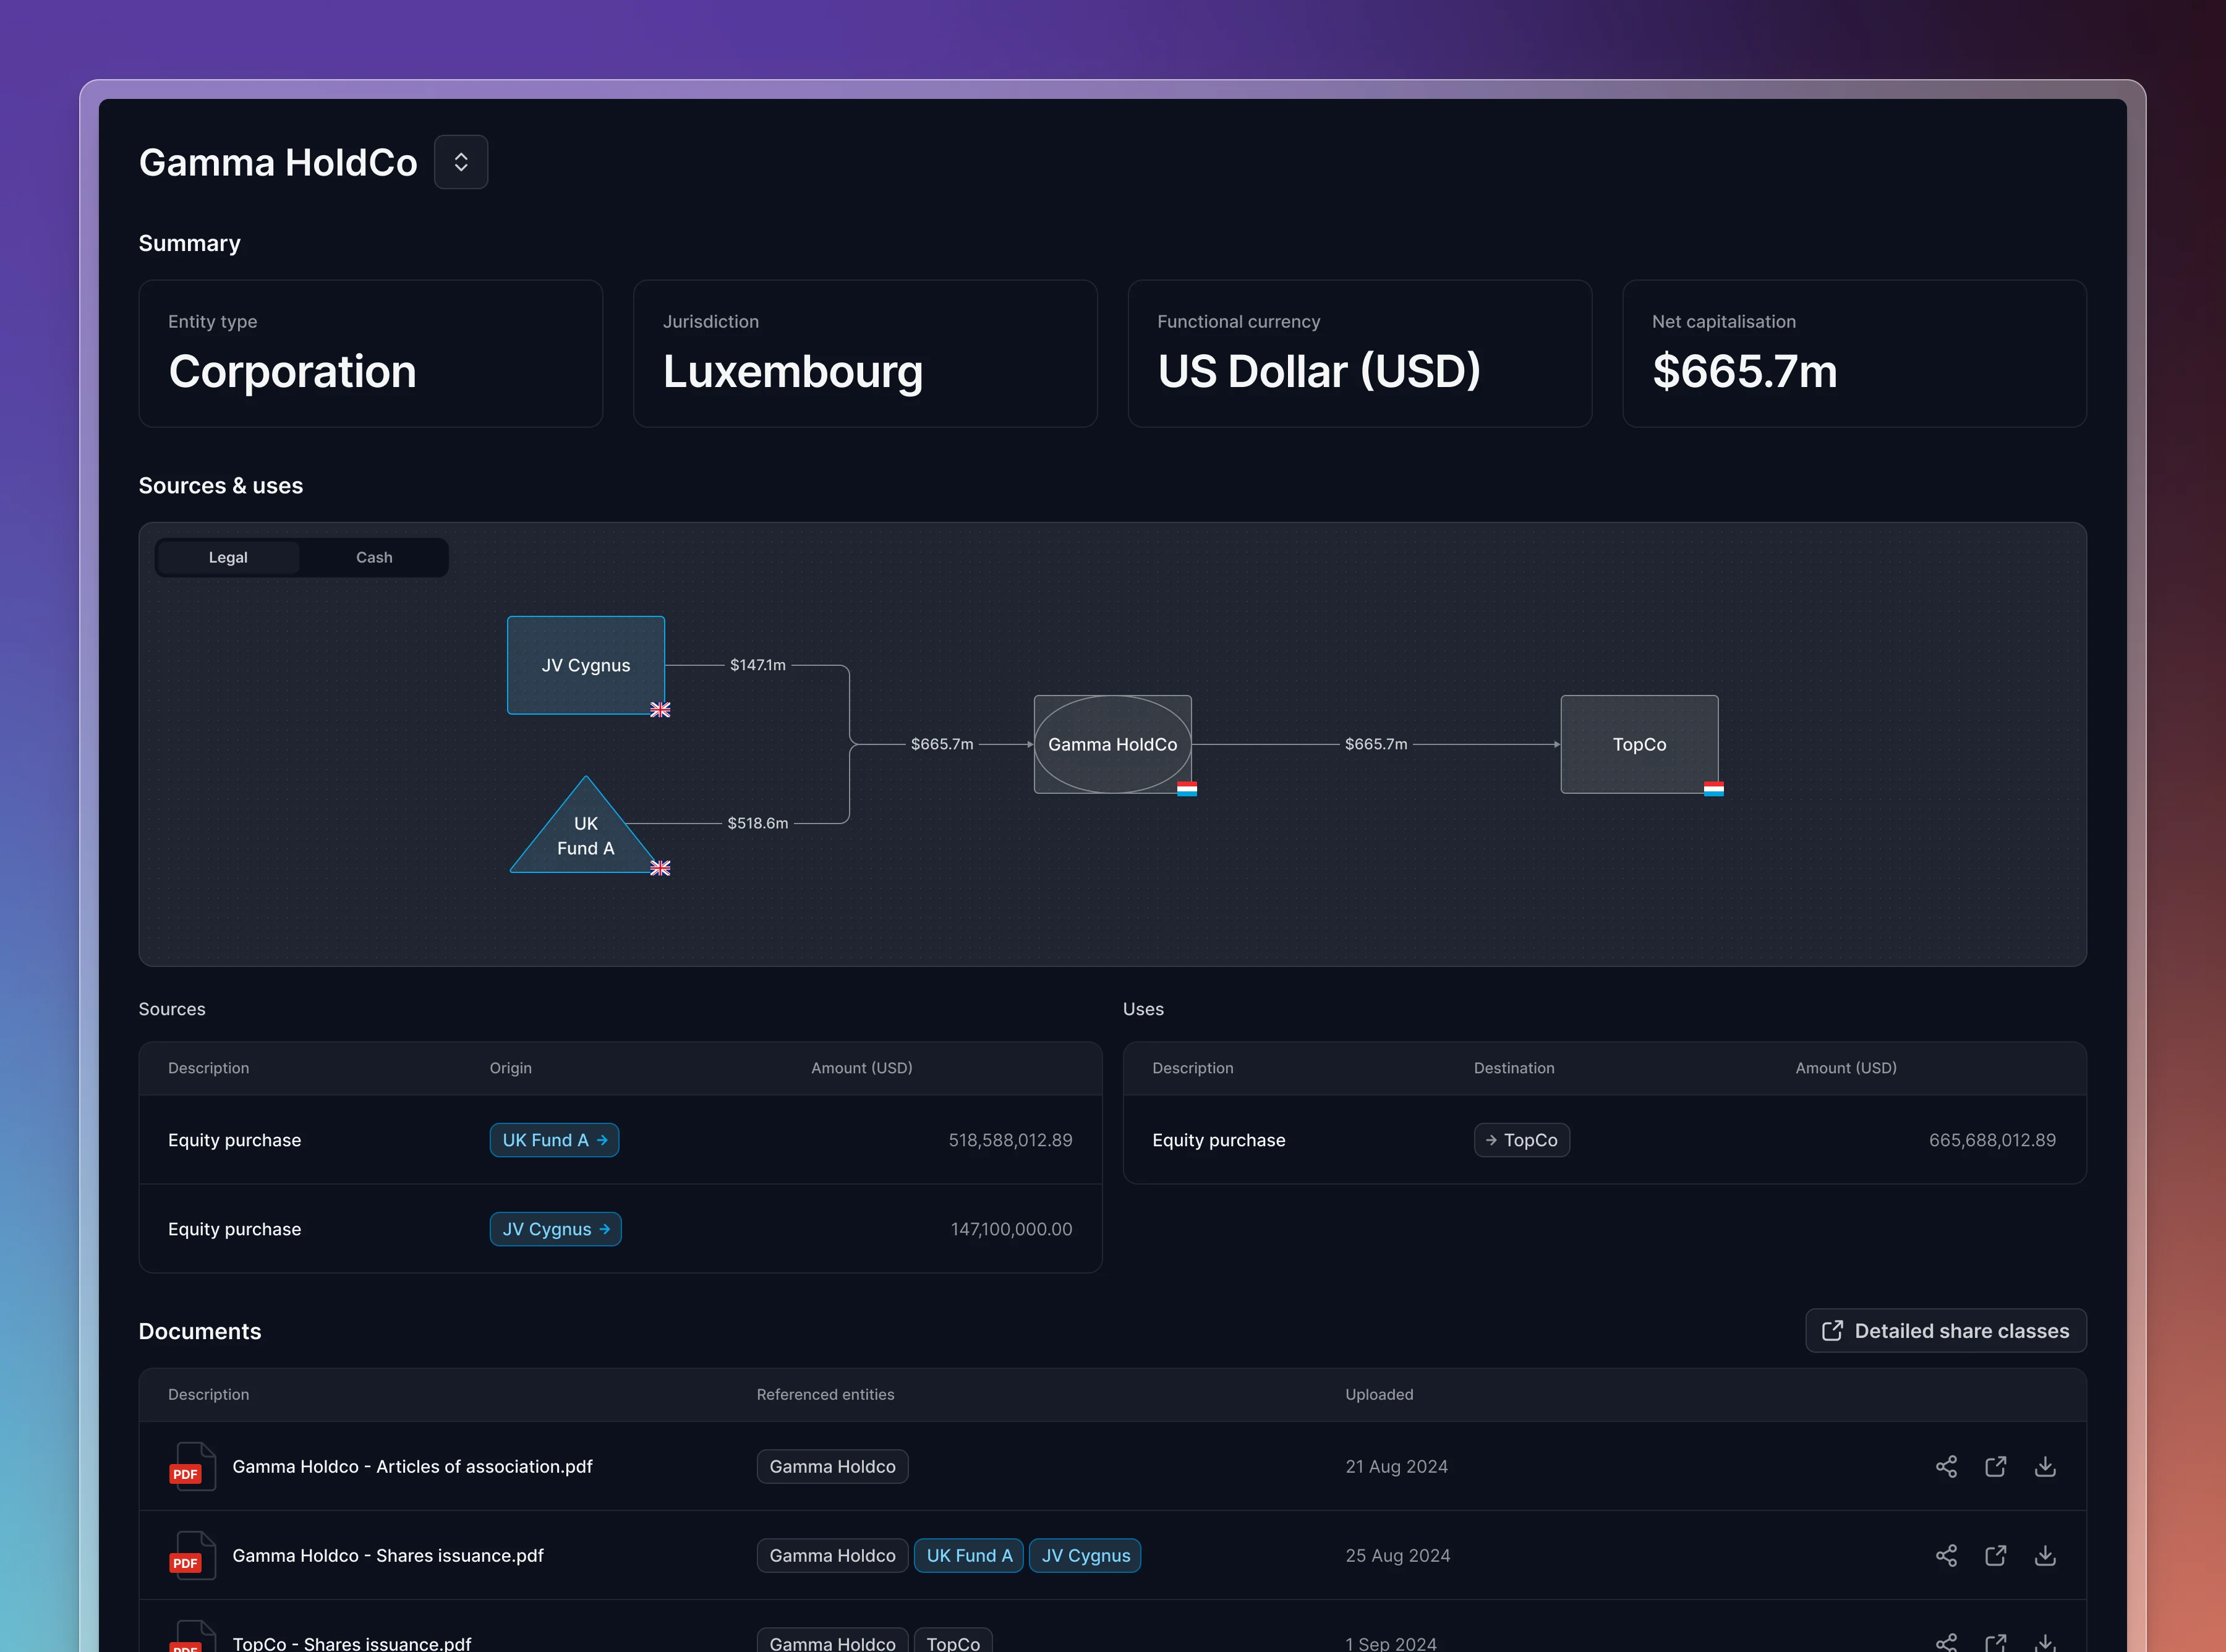Switch to the Cash view
2226x1652 pixels.
[x=373, y=557]
